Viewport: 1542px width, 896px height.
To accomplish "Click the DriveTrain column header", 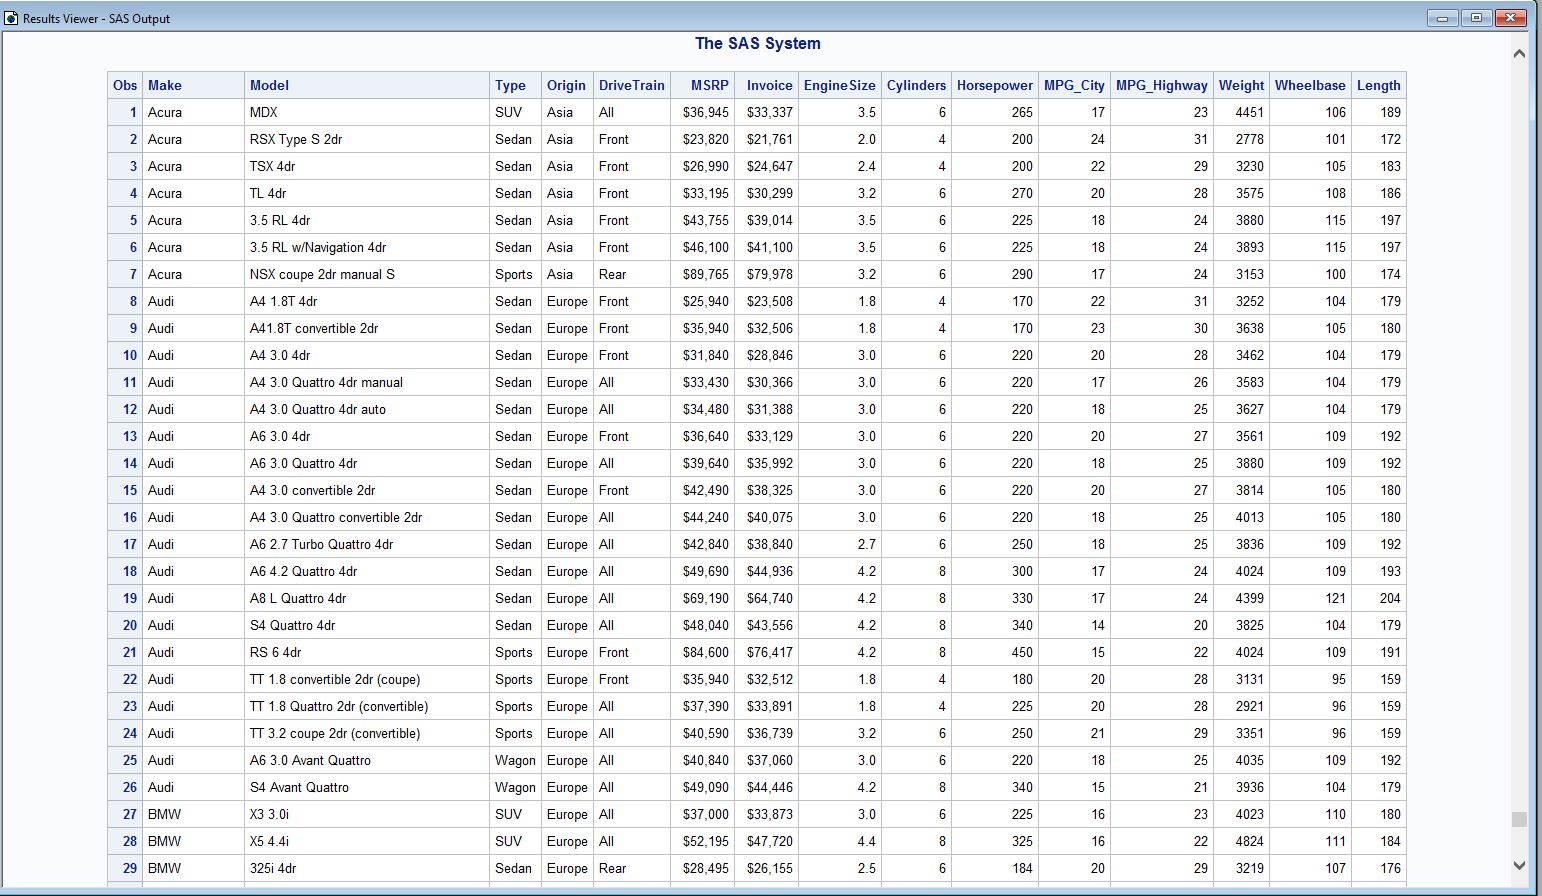I will pos(631,85).
